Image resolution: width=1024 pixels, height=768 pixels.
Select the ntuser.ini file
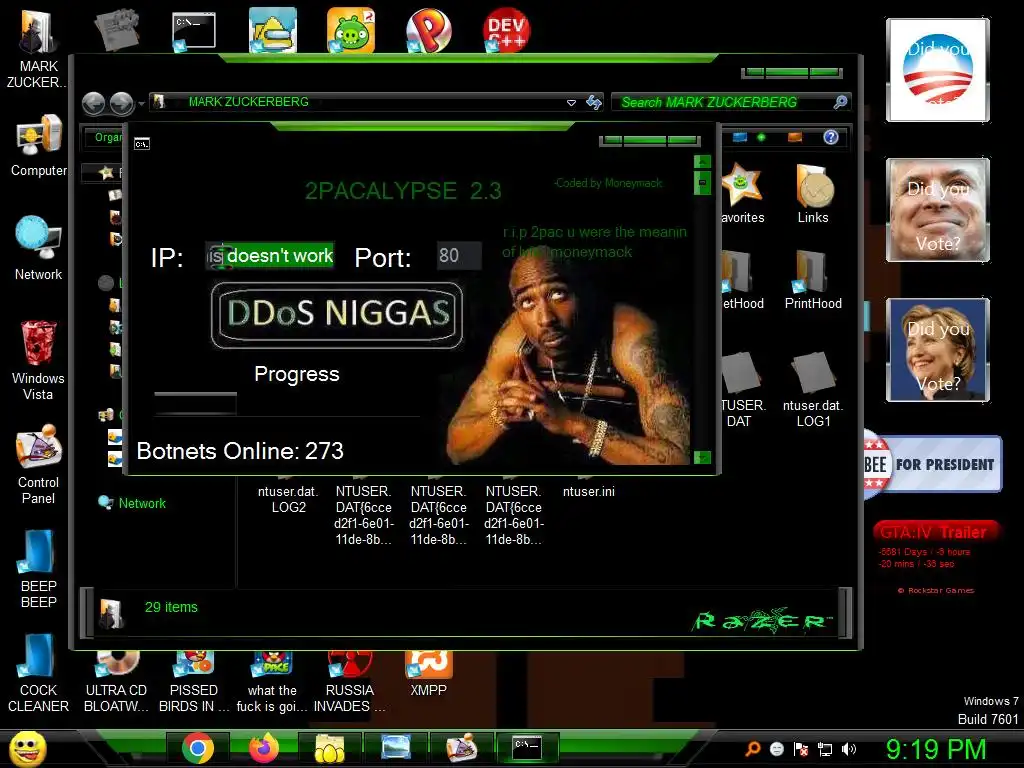pos(588,491)
